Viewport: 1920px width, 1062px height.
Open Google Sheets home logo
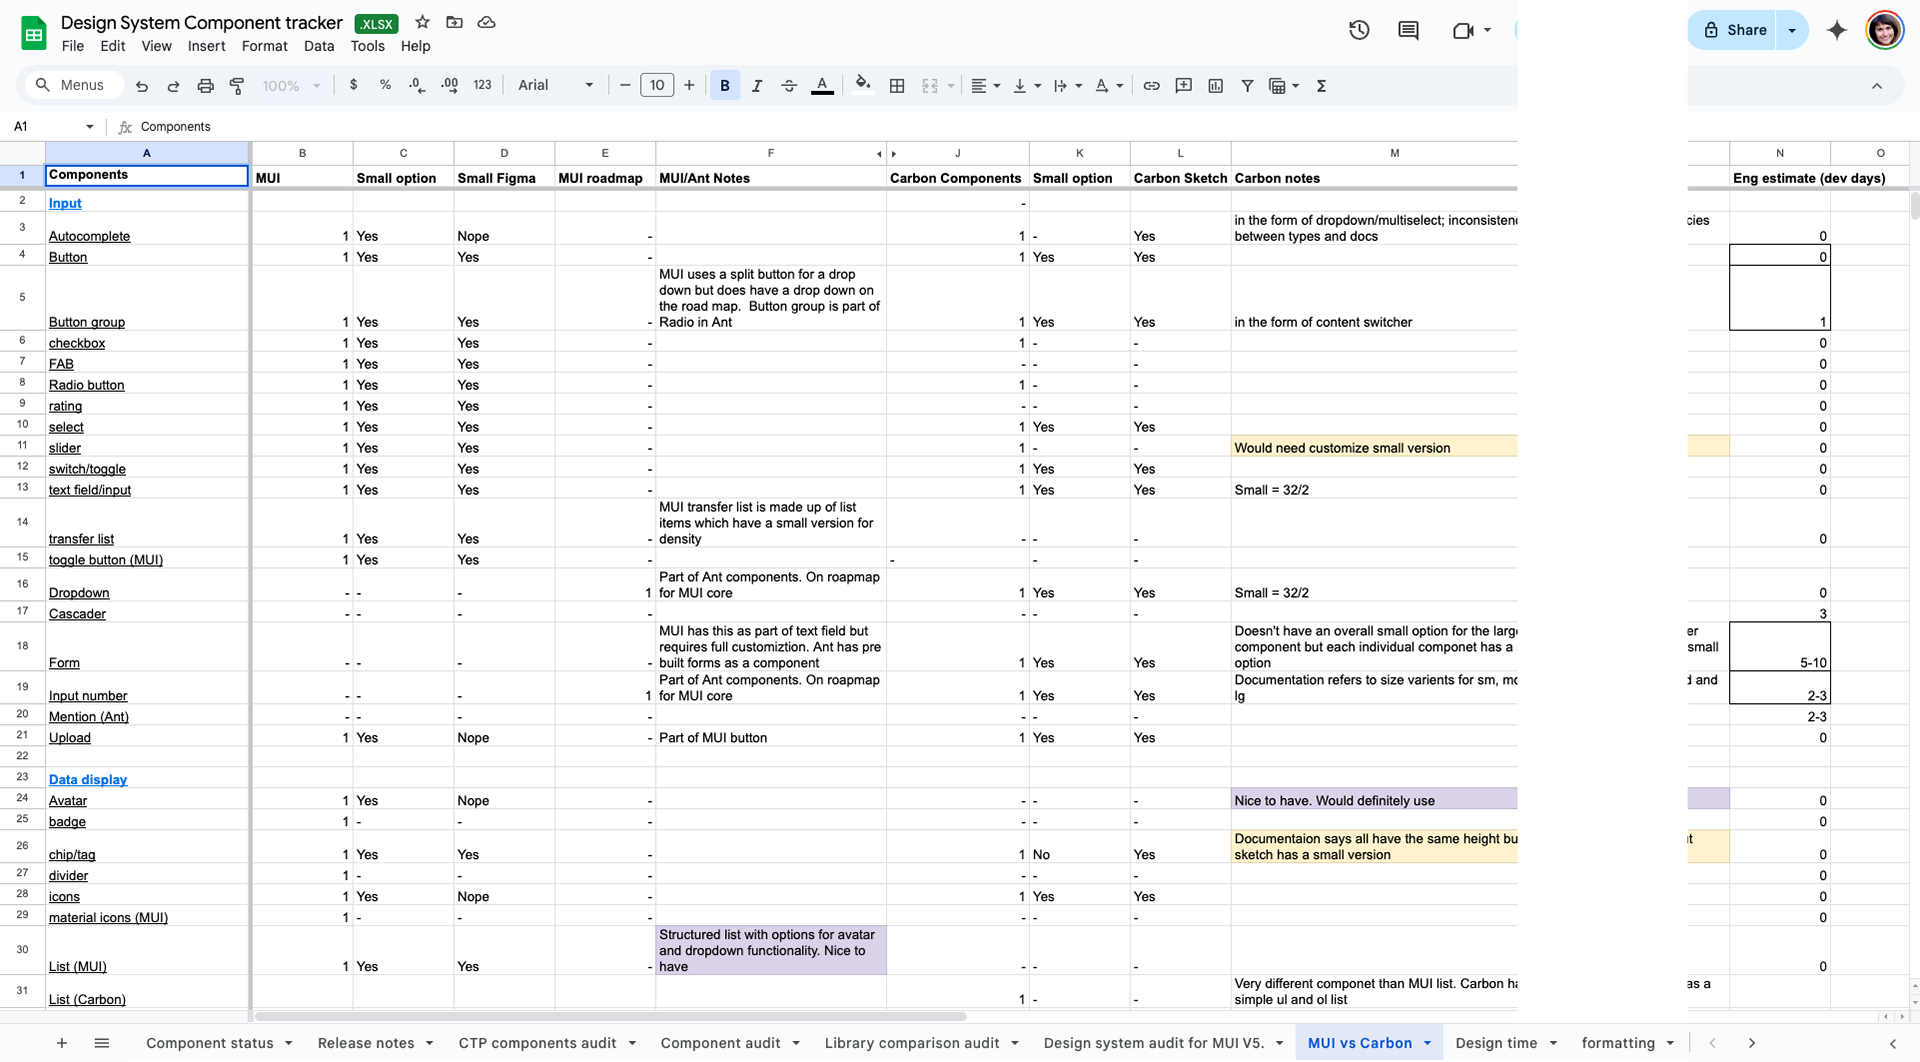coord(34,33)
